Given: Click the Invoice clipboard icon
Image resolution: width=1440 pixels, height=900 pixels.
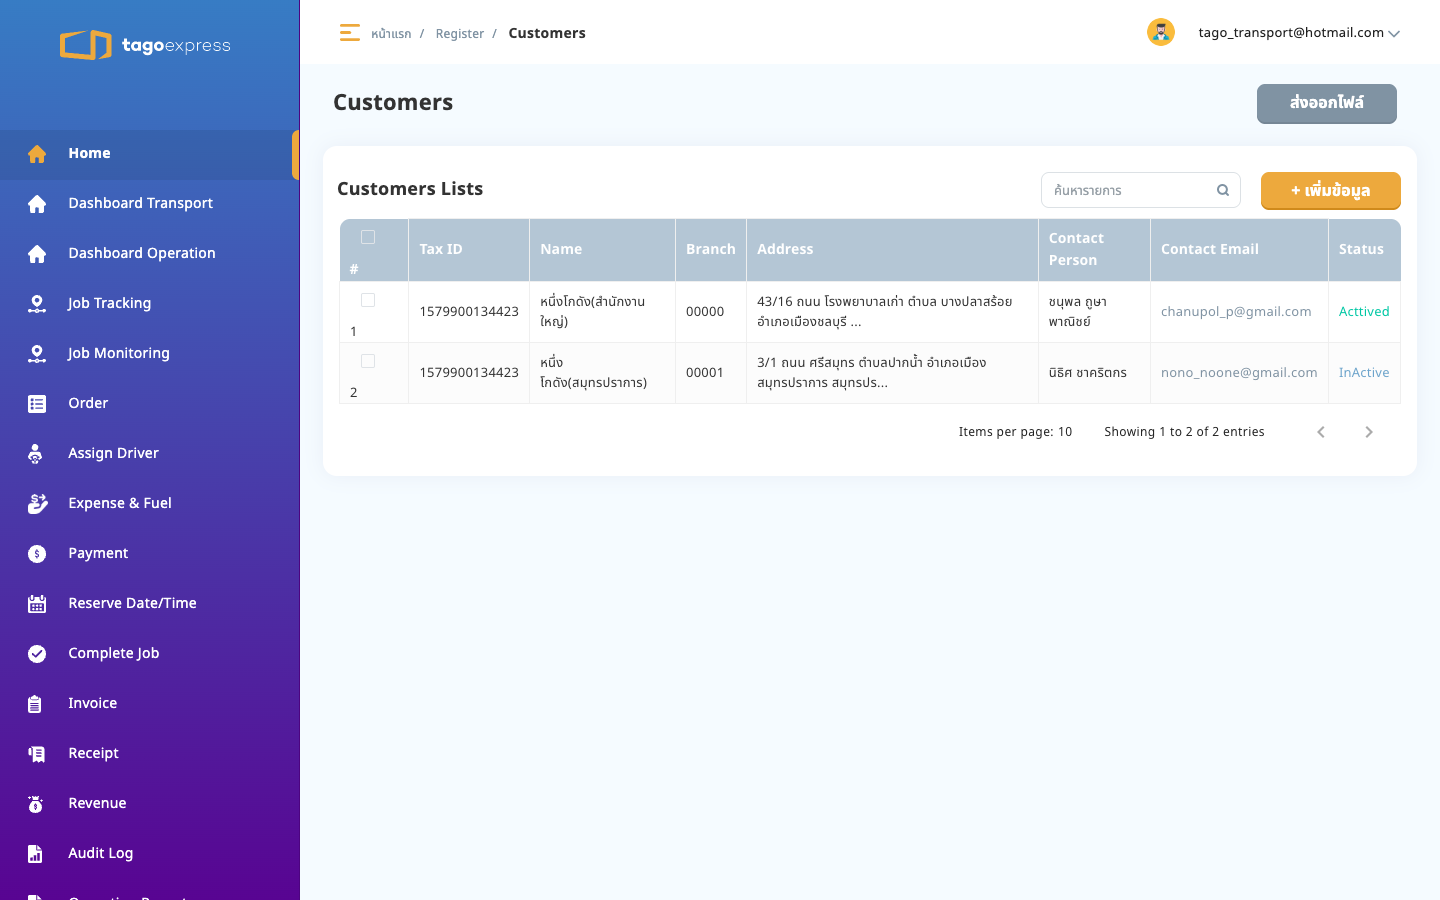Looking at the screenshot, I should tap(35, 704).
